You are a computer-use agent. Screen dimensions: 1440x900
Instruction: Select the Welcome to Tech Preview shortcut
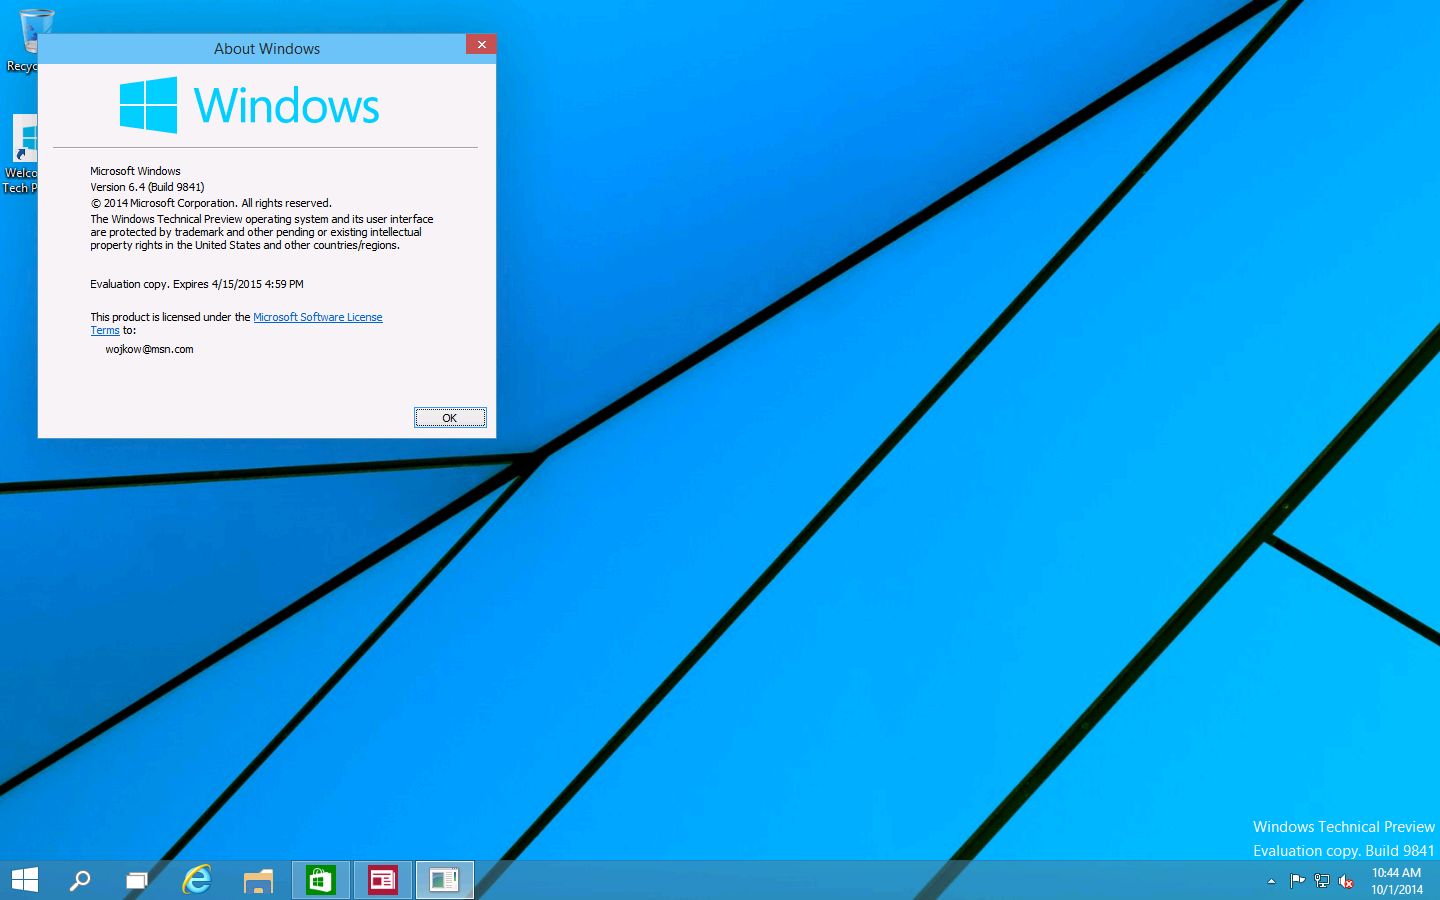[x=20, y=154]
